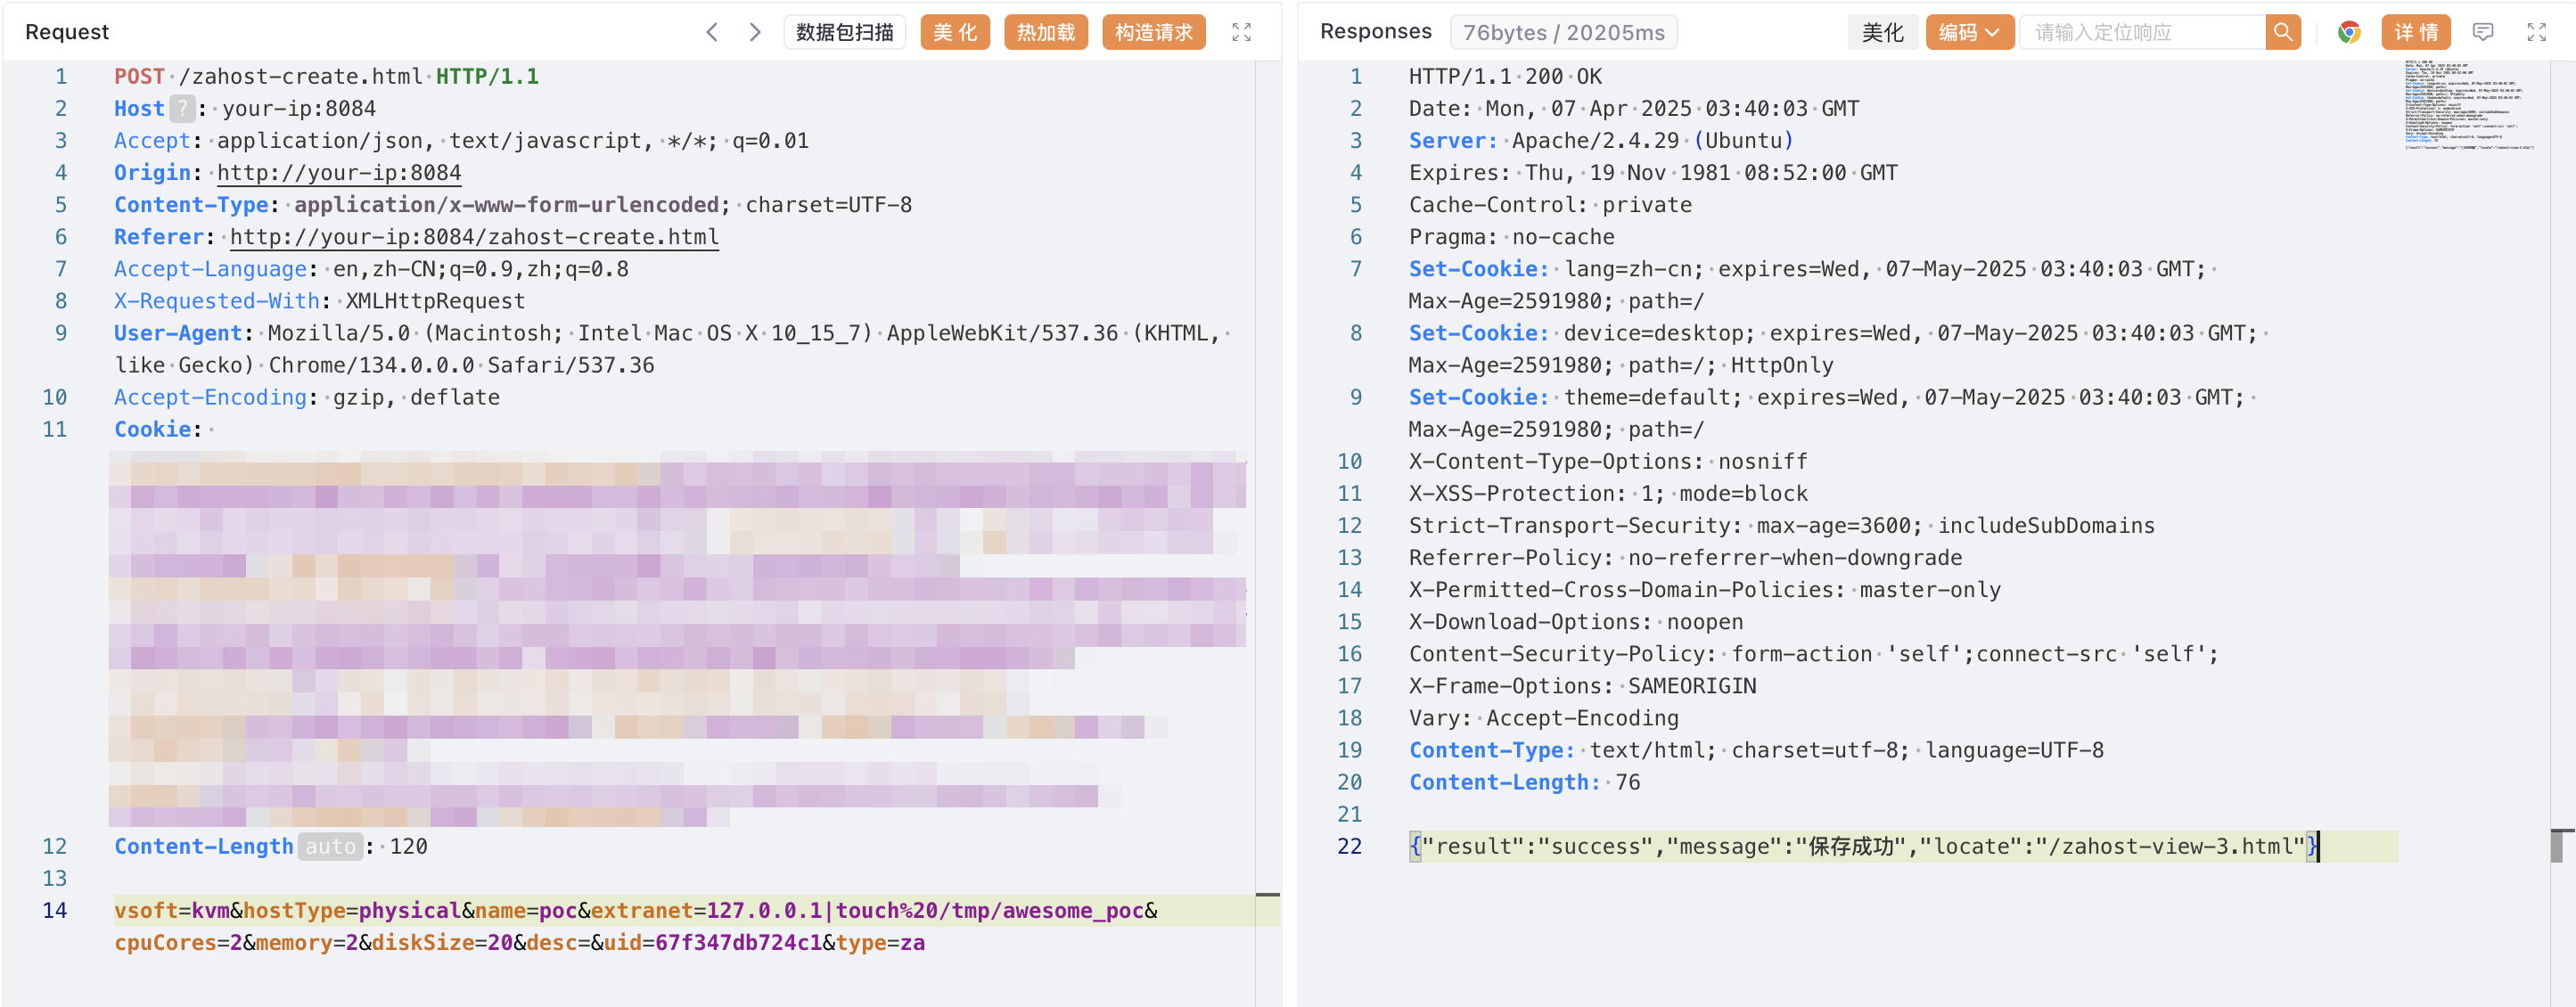
Task: Open the 详情 details button
Action: pos(2415,32)
